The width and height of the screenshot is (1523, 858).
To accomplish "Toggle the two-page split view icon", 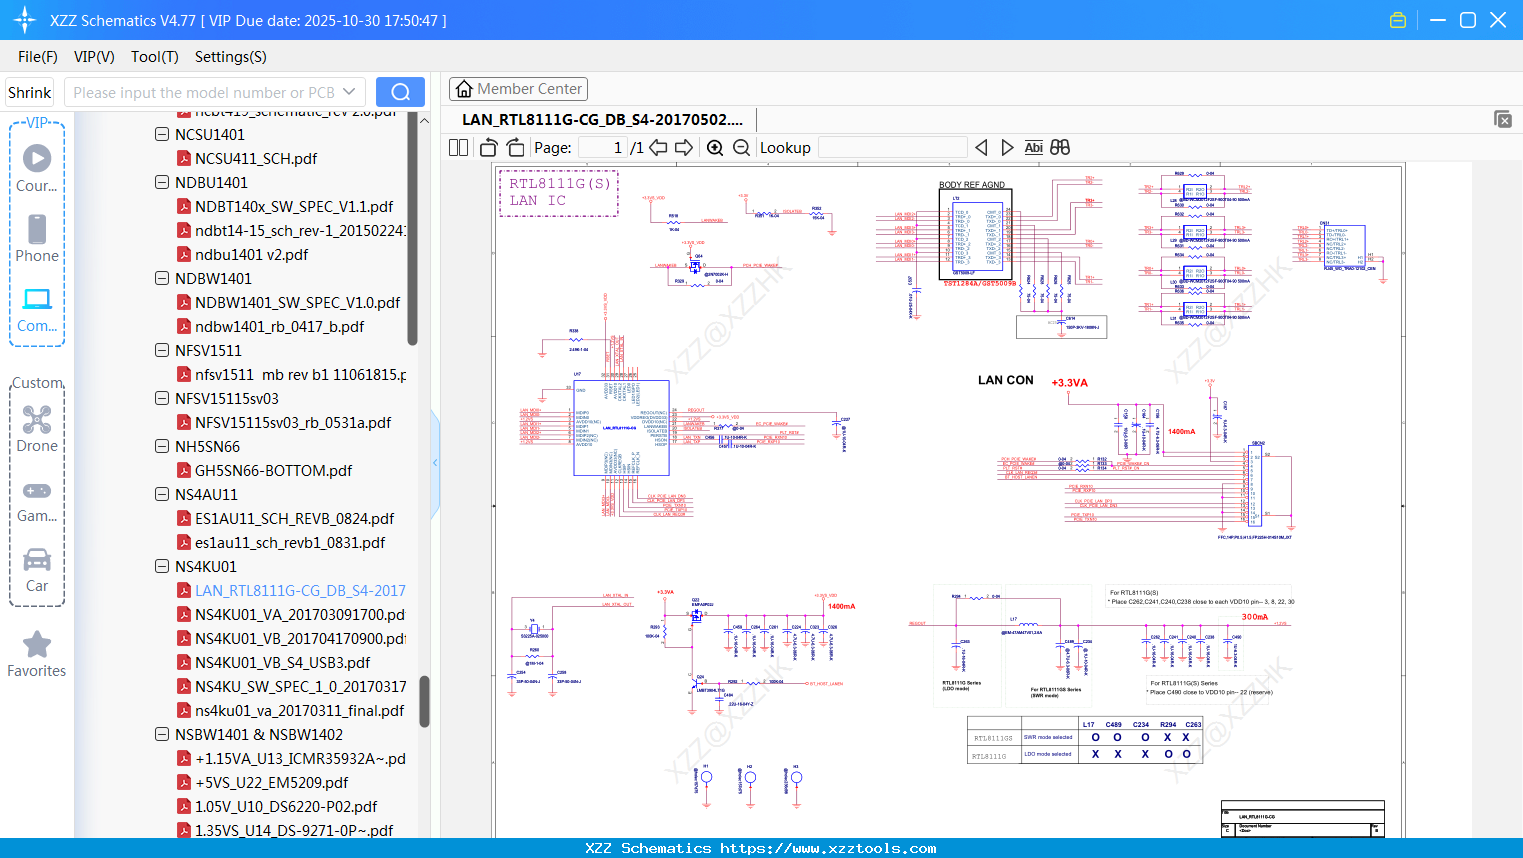I will click(x=458, y=148).
